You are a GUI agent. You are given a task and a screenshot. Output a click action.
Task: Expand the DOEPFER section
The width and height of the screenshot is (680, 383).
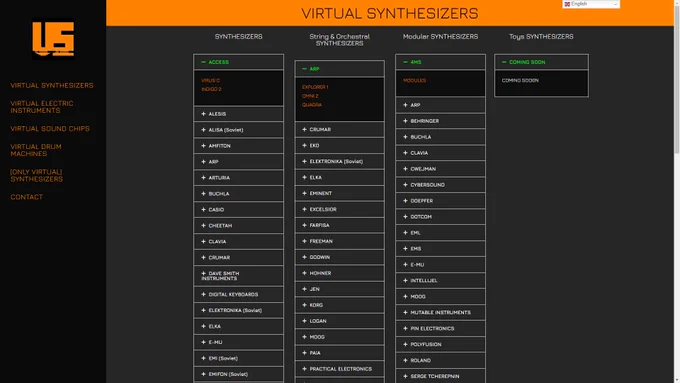point(440,201)
